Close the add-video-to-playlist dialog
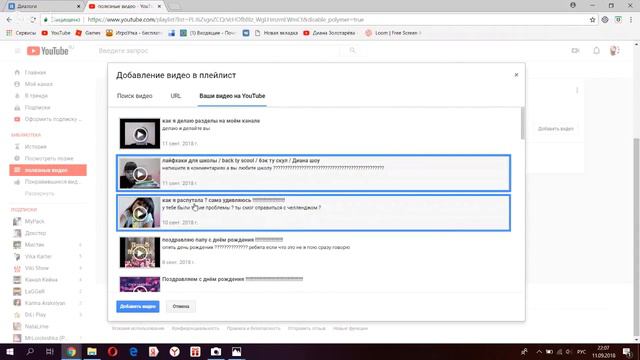Image resolution: width=640 pixels, height=360 pixels. [x=516, y=75]
